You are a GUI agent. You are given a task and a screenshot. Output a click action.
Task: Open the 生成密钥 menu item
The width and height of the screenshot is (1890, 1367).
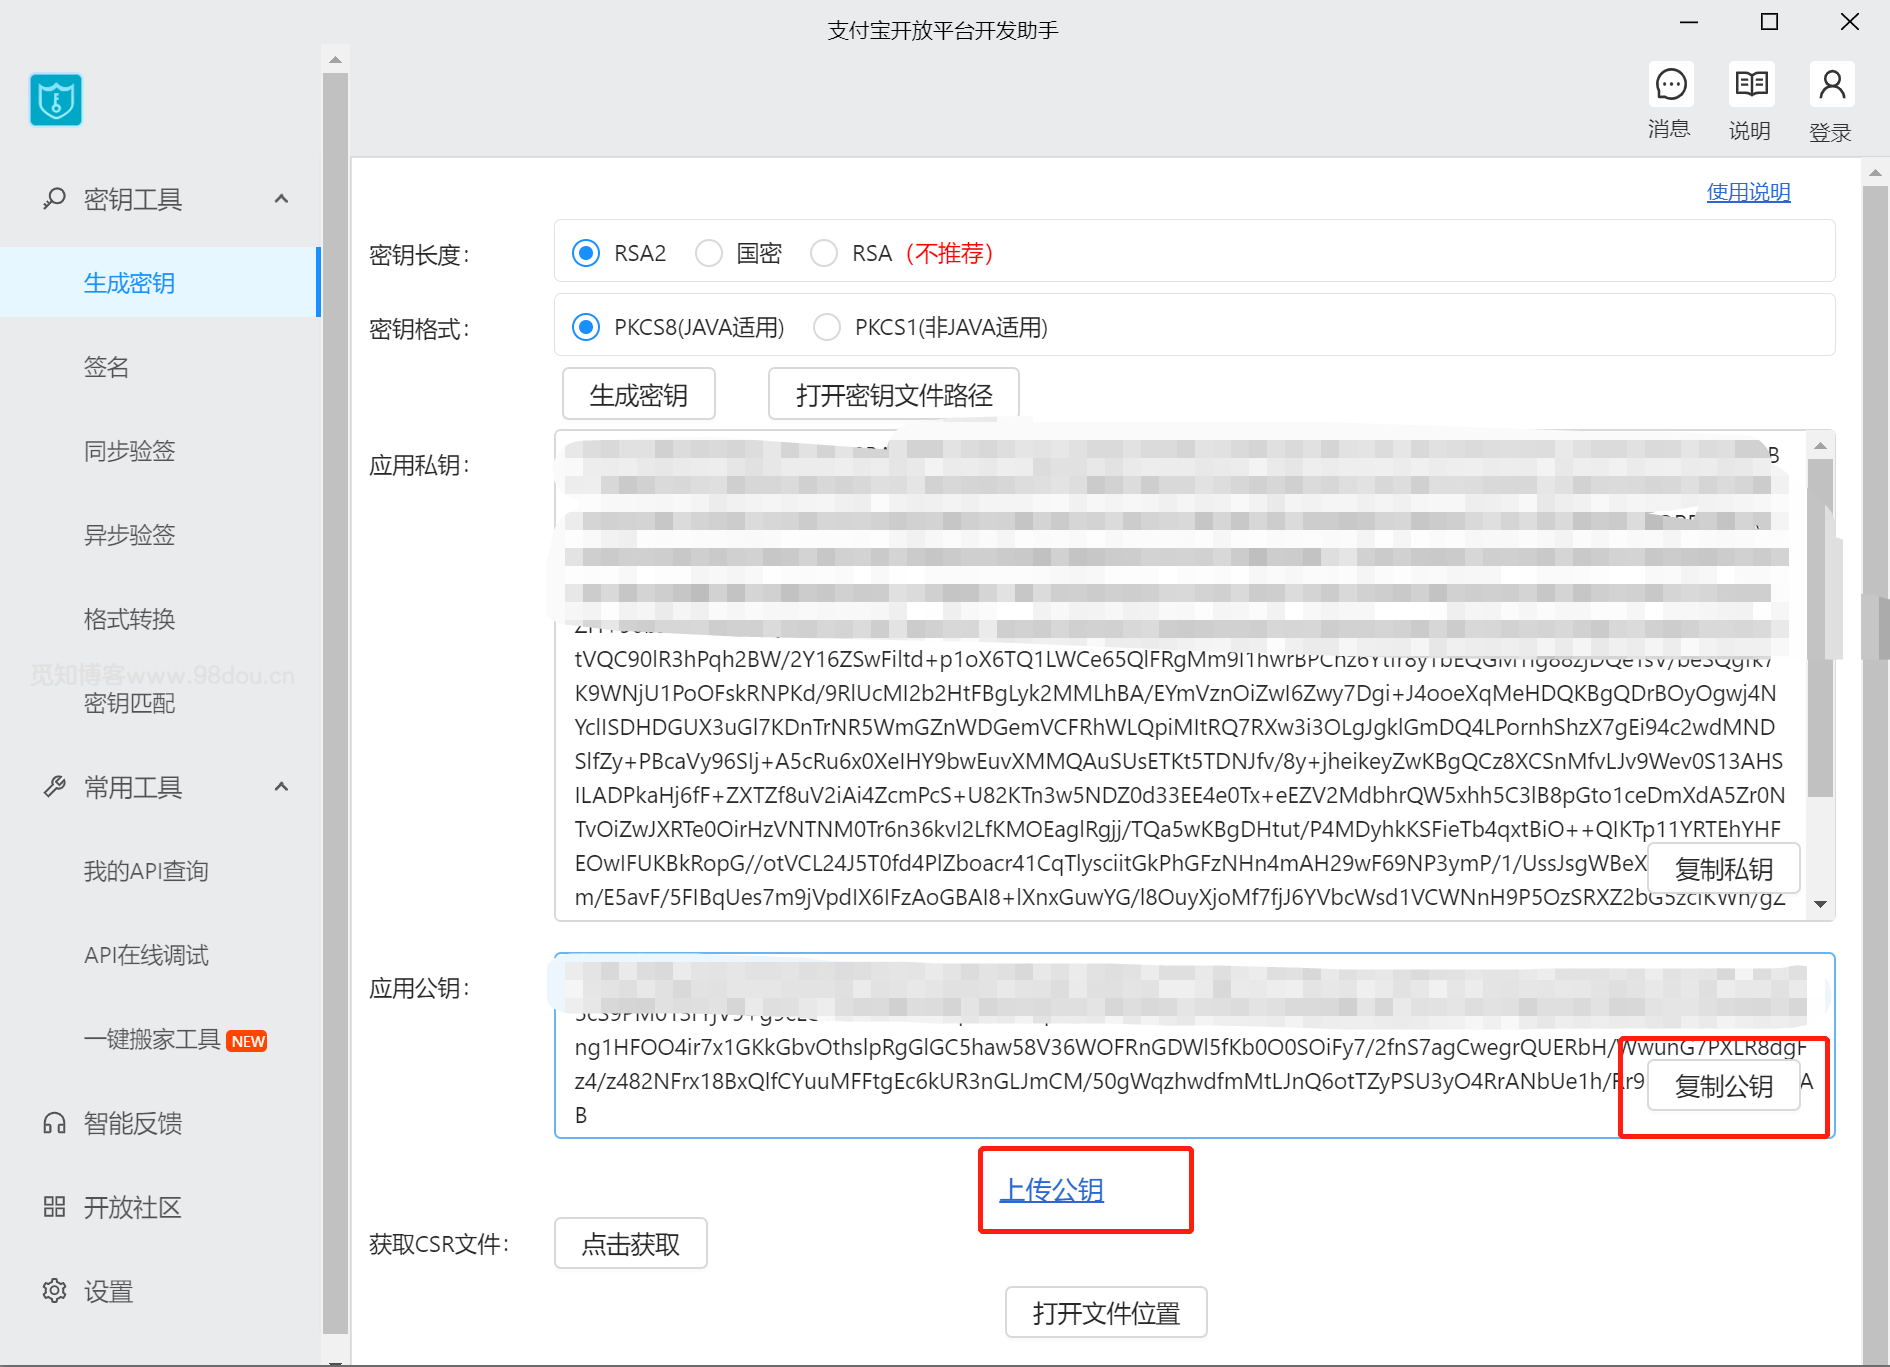pos(159,283)
